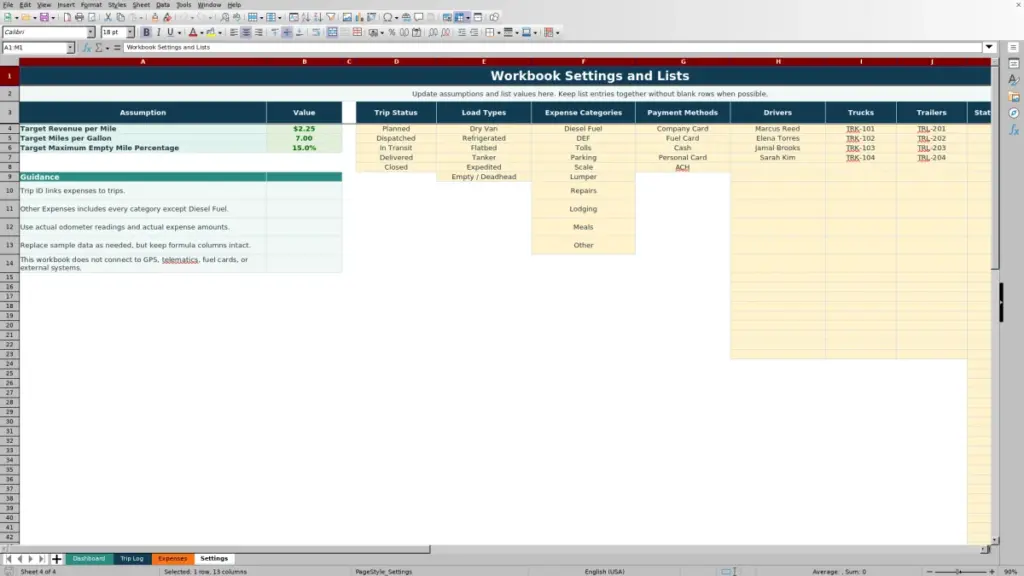
Task: Open the File menu
Action: pyautogui.click(x=8, y=5)
